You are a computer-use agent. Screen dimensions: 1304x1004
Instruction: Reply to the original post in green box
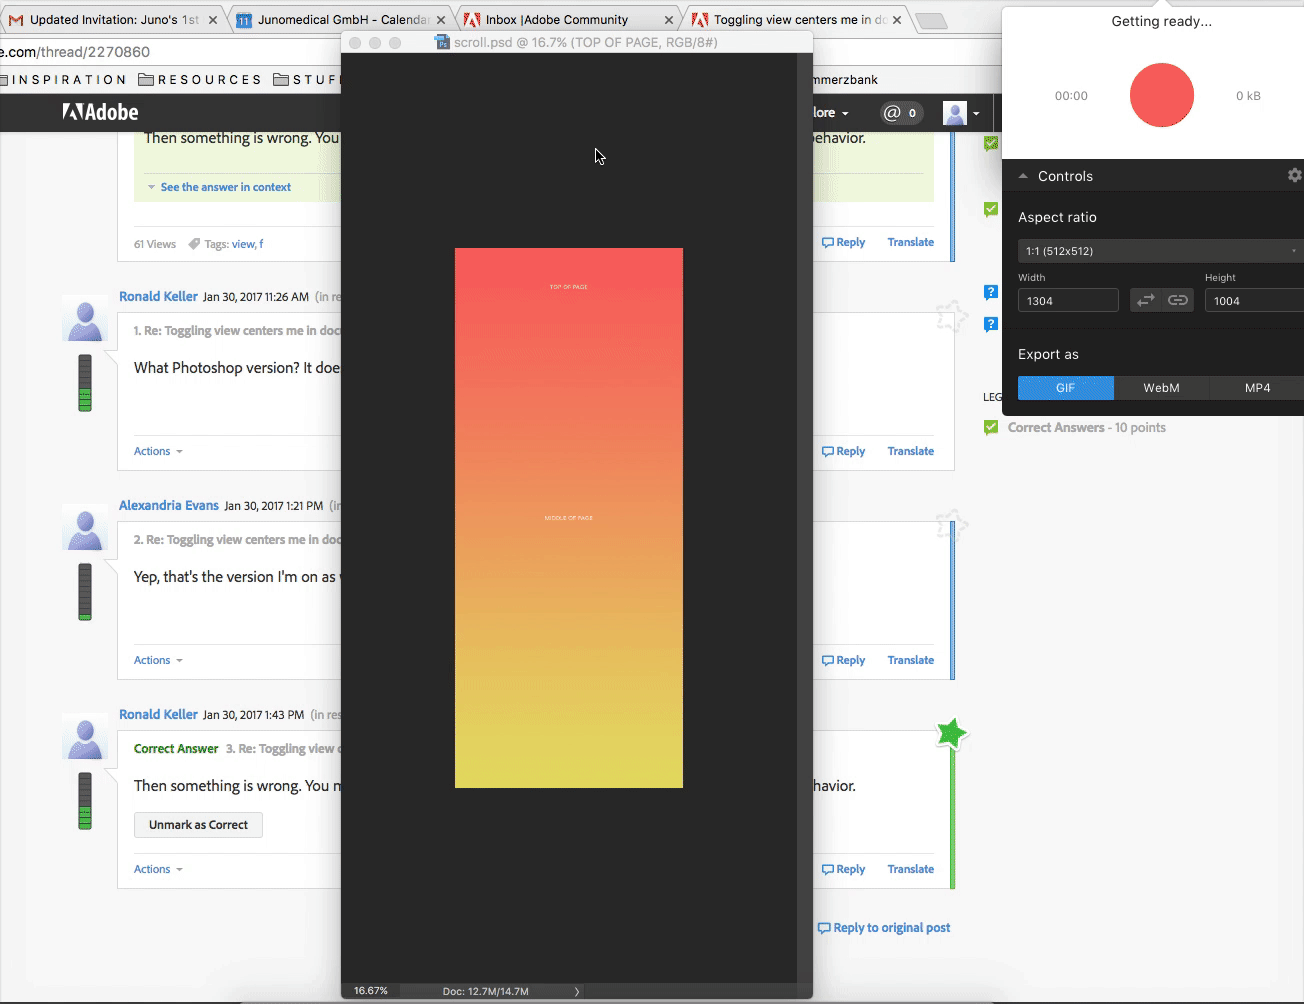point(843,242)
